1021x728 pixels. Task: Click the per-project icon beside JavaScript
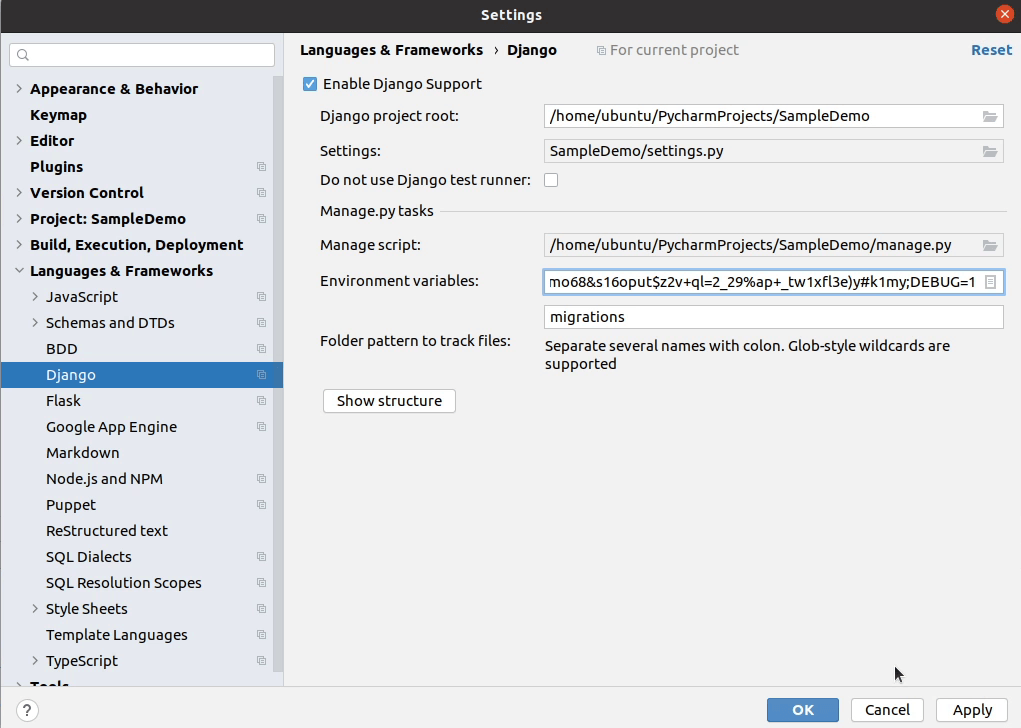[x=261, y=296]
